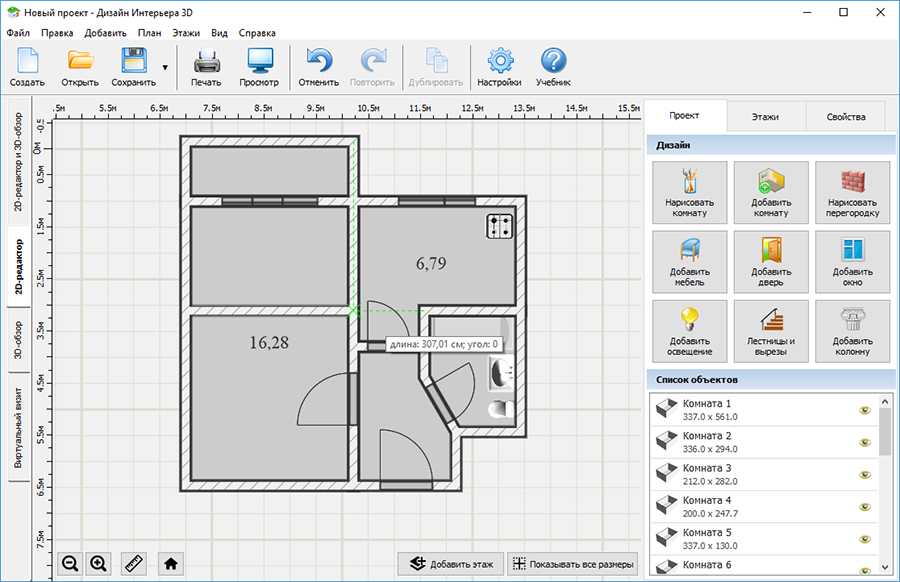Toggle visibility eye for Комната 5
This screenshot has height=582, width=900.
click(x=865, y=539)
